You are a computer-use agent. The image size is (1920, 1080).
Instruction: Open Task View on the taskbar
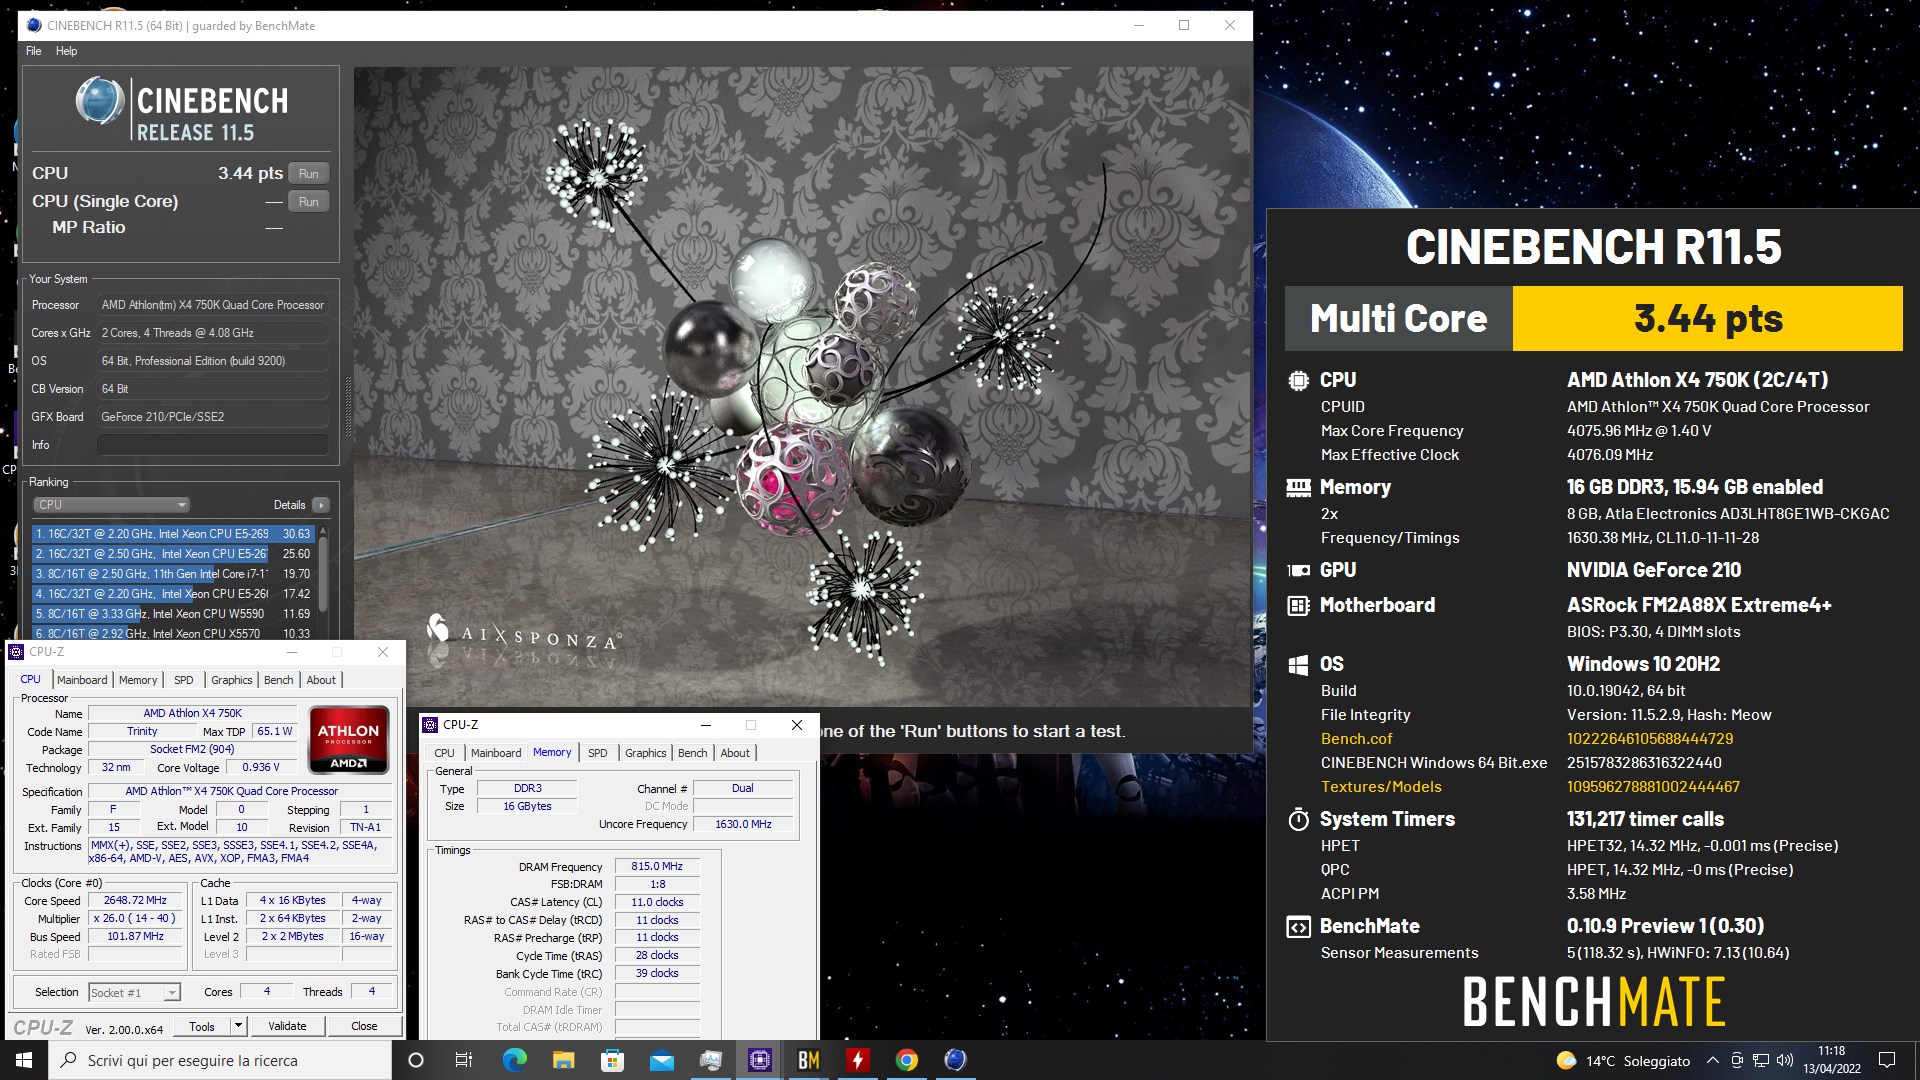click(x=464, y=1060)
